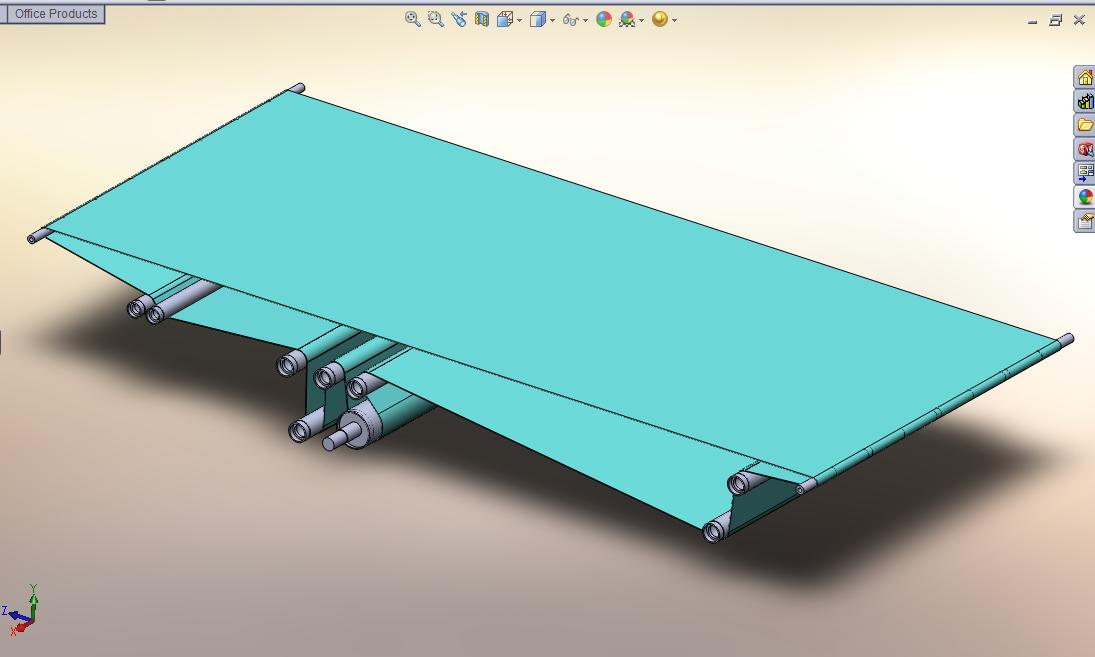Open the Design Library task pane
The height and width of the screenshot is (657, 1095).
pyautogui.click(x=1084, y=103)
